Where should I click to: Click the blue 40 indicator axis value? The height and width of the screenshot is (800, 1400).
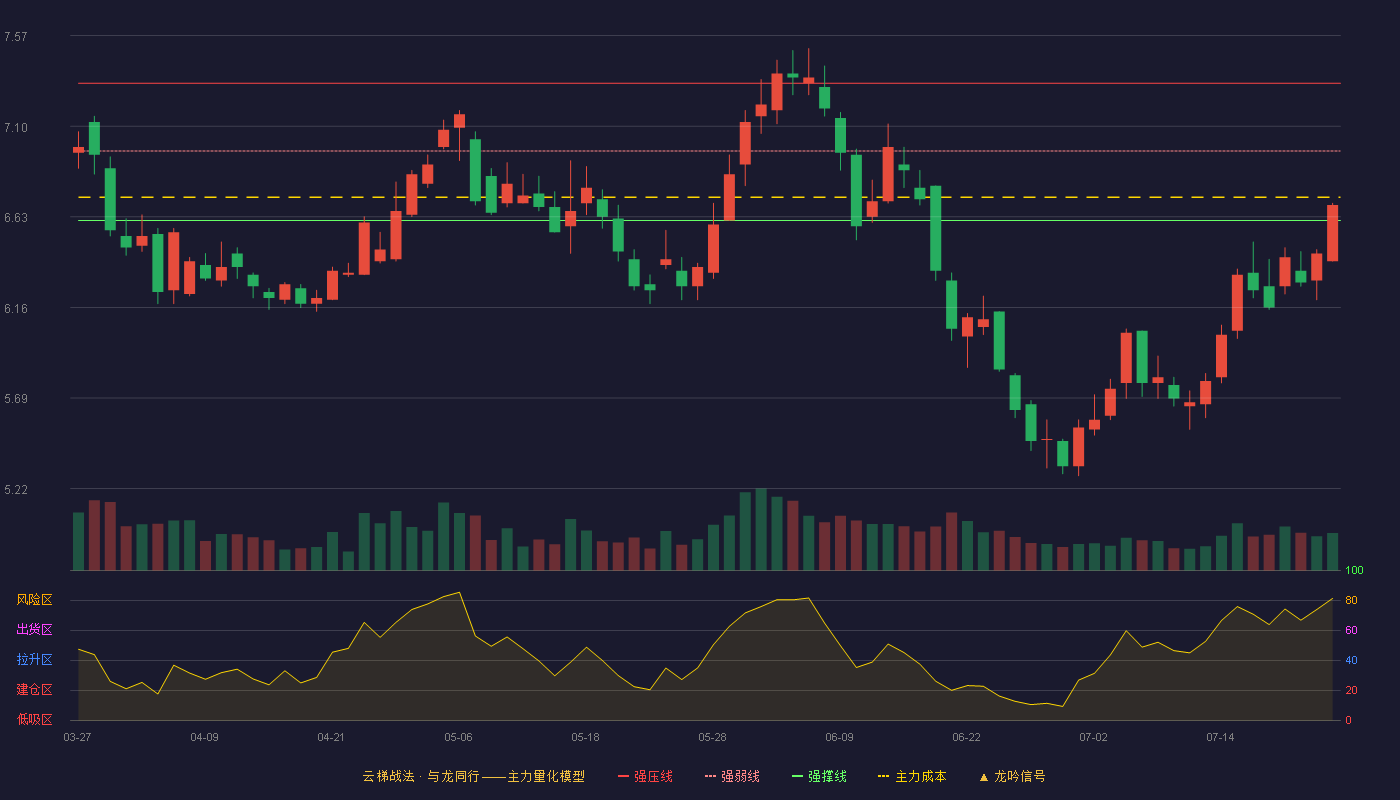tap(1351, 660)
